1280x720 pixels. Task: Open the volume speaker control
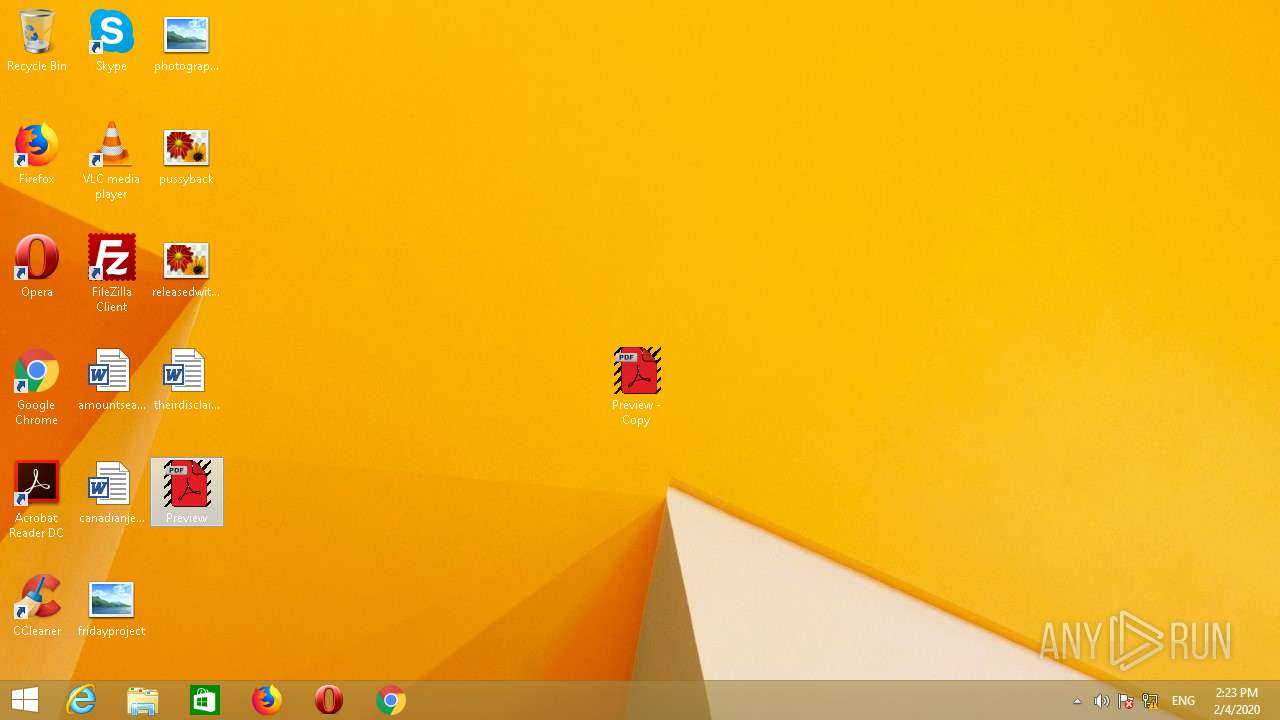click(x=1101, y=701)
